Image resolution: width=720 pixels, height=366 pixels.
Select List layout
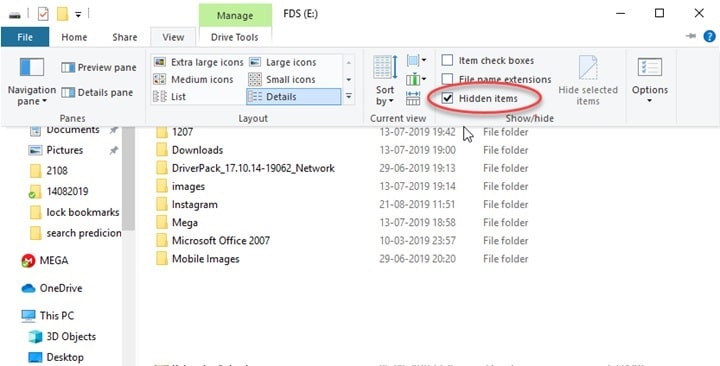(x=169, y=97)
